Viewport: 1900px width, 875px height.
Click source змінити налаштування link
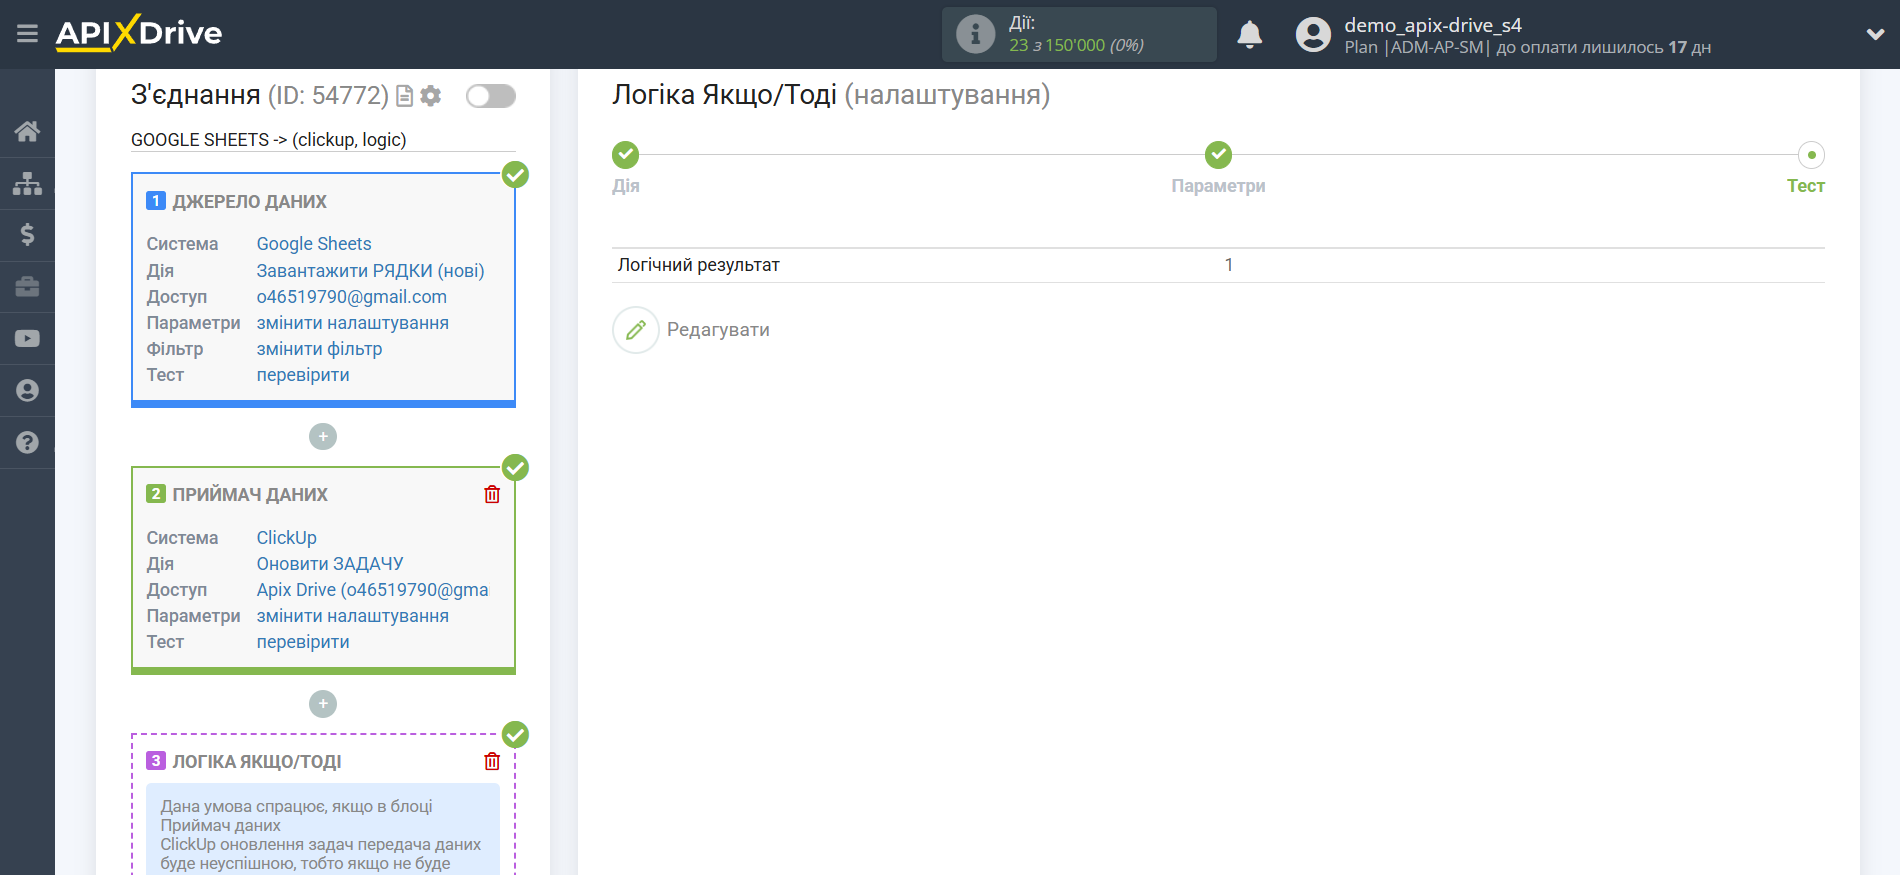pyautogui.click(x=353, y=323)
